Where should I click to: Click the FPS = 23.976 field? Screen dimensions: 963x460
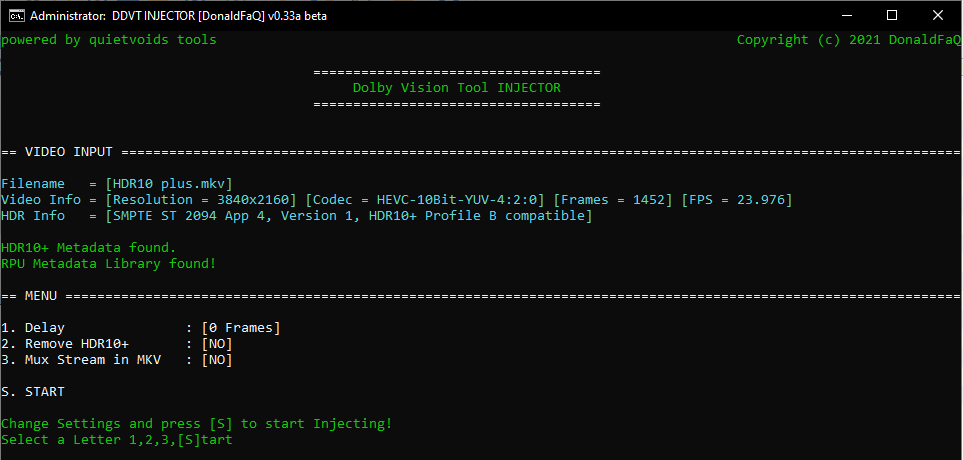pyautogui.click(x=737, y=200)
